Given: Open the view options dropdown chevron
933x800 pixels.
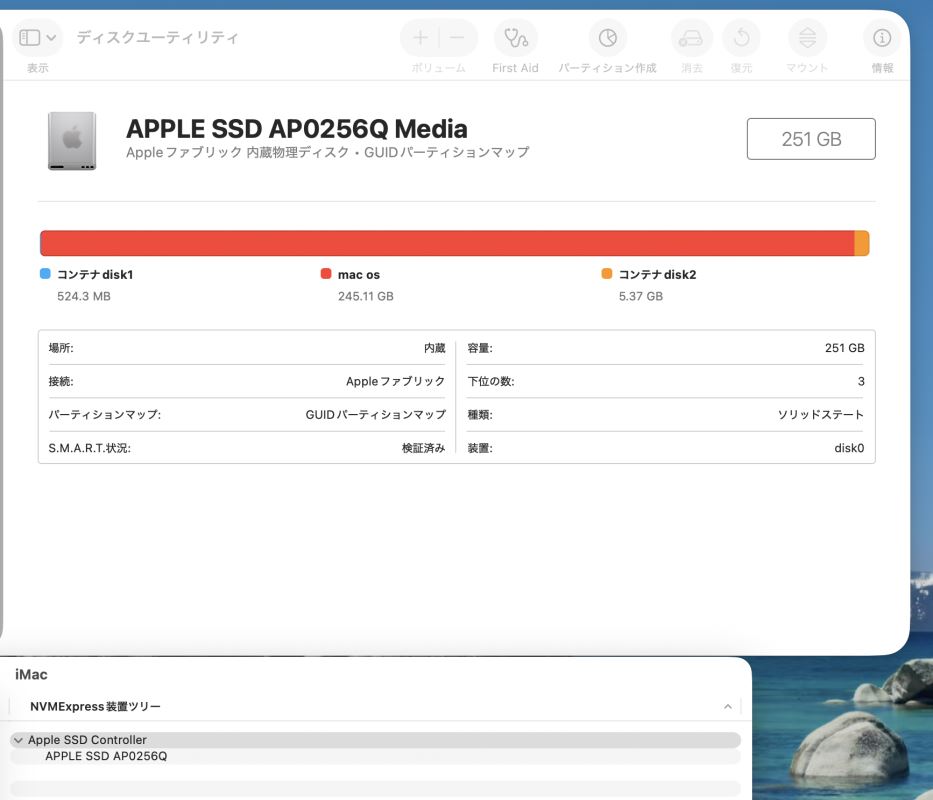Looking at the screenshot, I should pyautogui.click(x=51, y=38).
